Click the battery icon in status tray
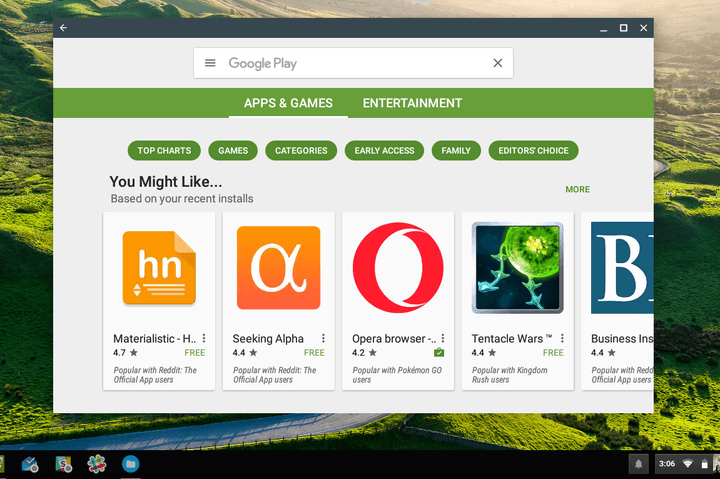This screenshot has width=720, height=479. 704,464
